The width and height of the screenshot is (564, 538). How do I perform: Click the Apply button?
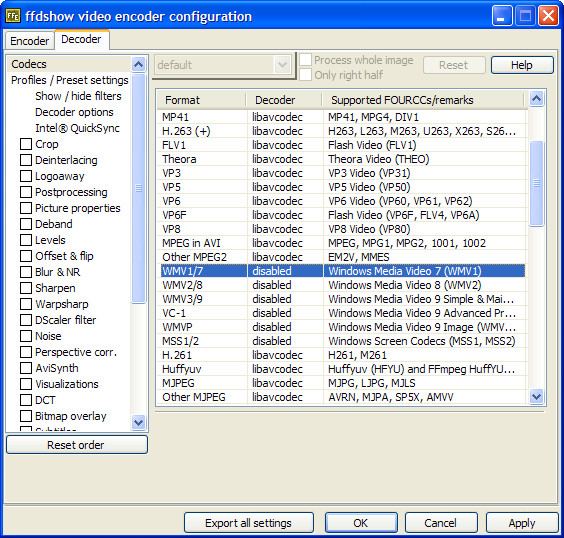(x=522, y=523)
